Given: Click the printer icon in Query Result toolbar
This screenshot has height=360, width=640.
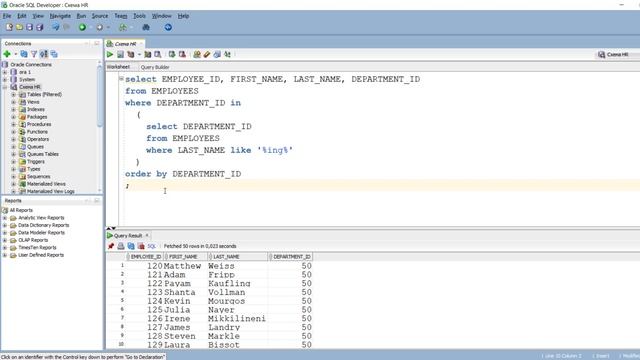Looking at the screenshot, I should [121, 246].
